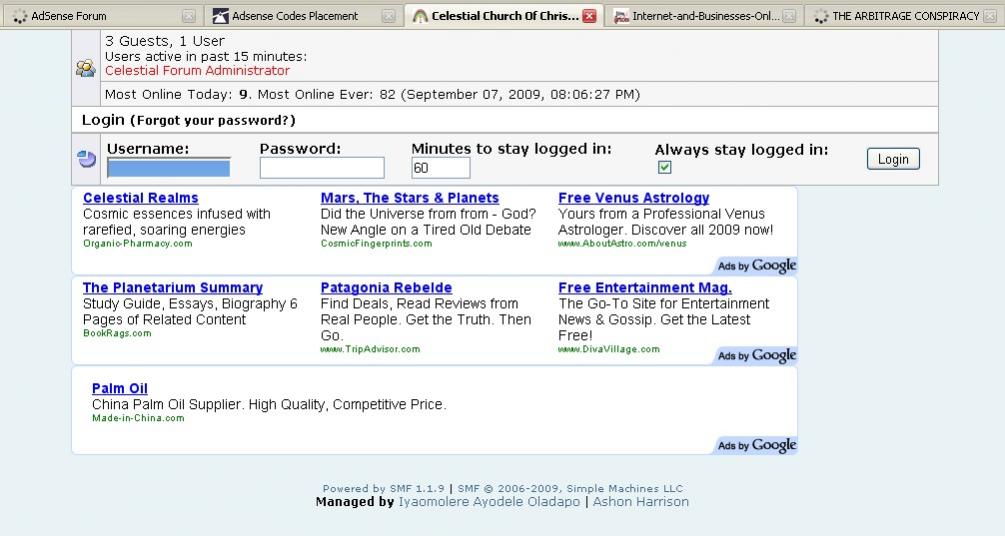Click the Login section heading

click(103, 120)
